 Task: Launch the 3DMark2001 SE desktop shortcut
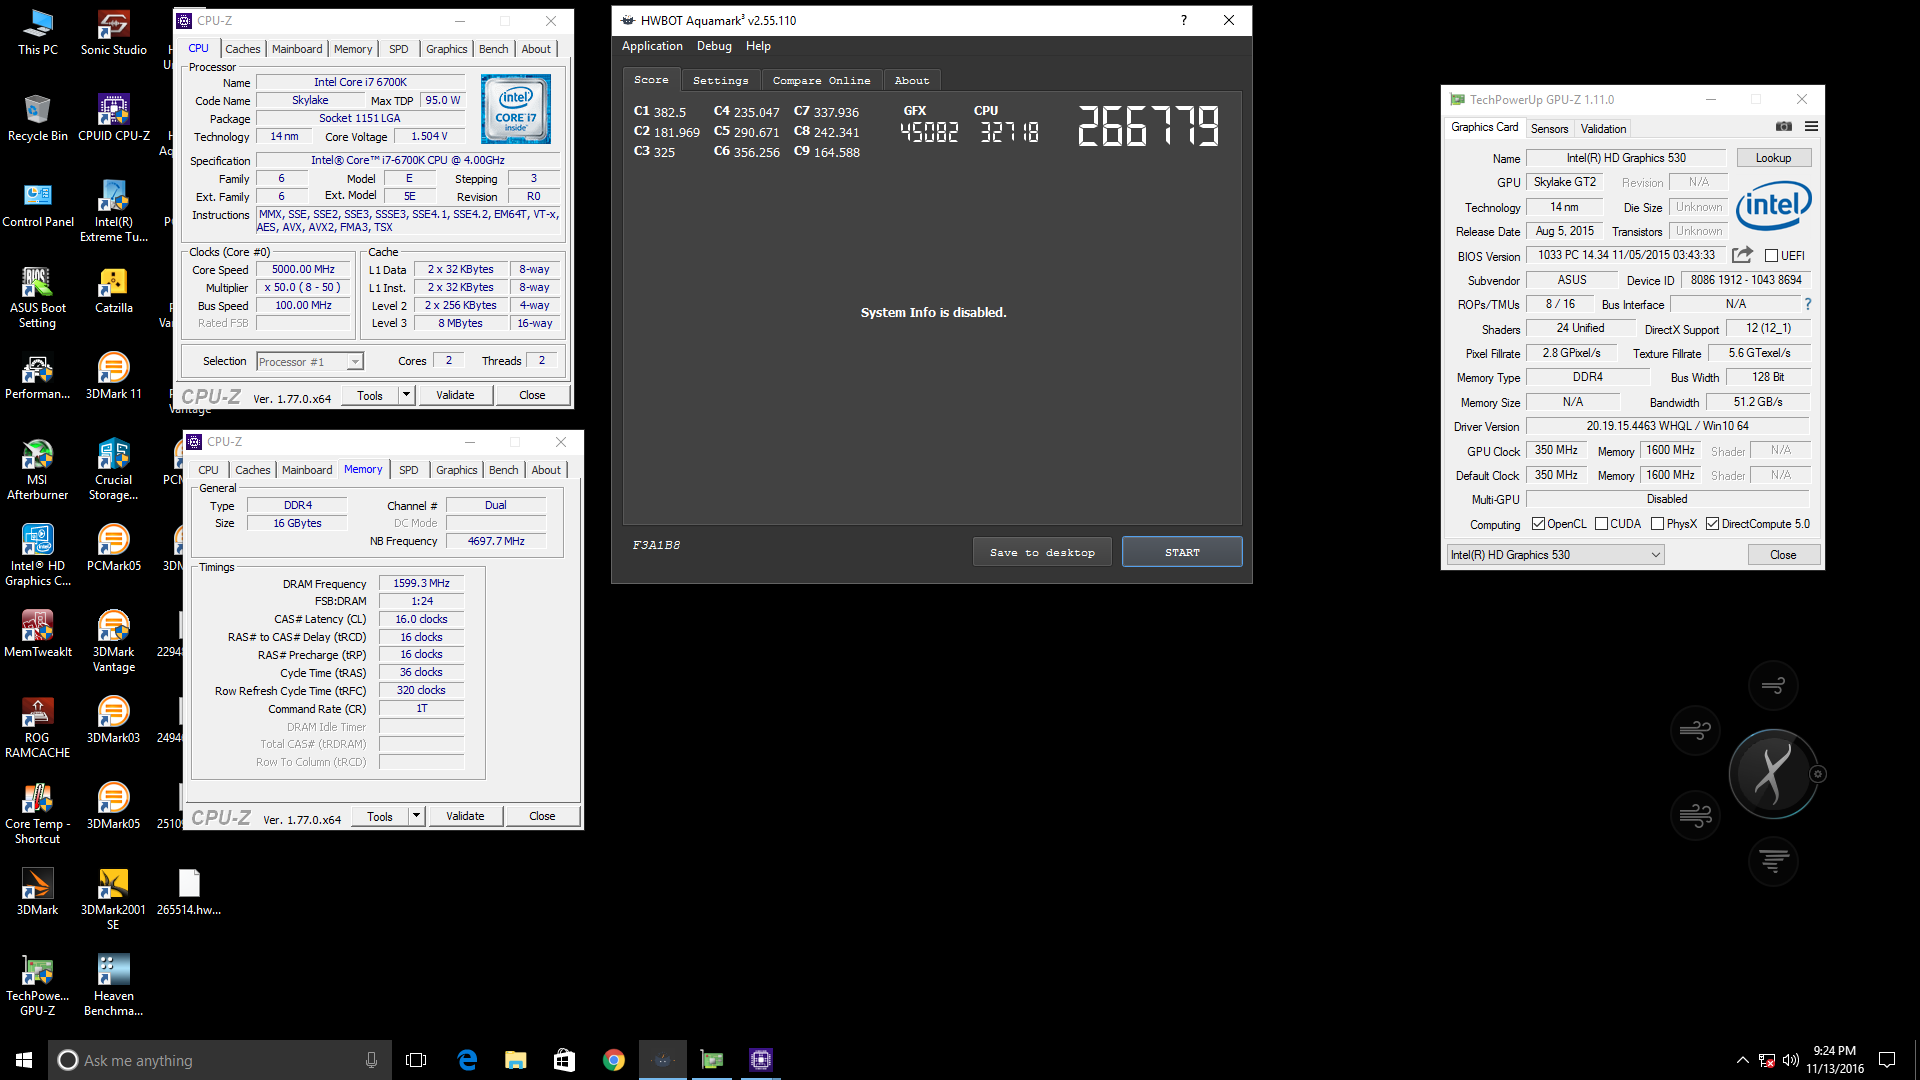(113, 899)
